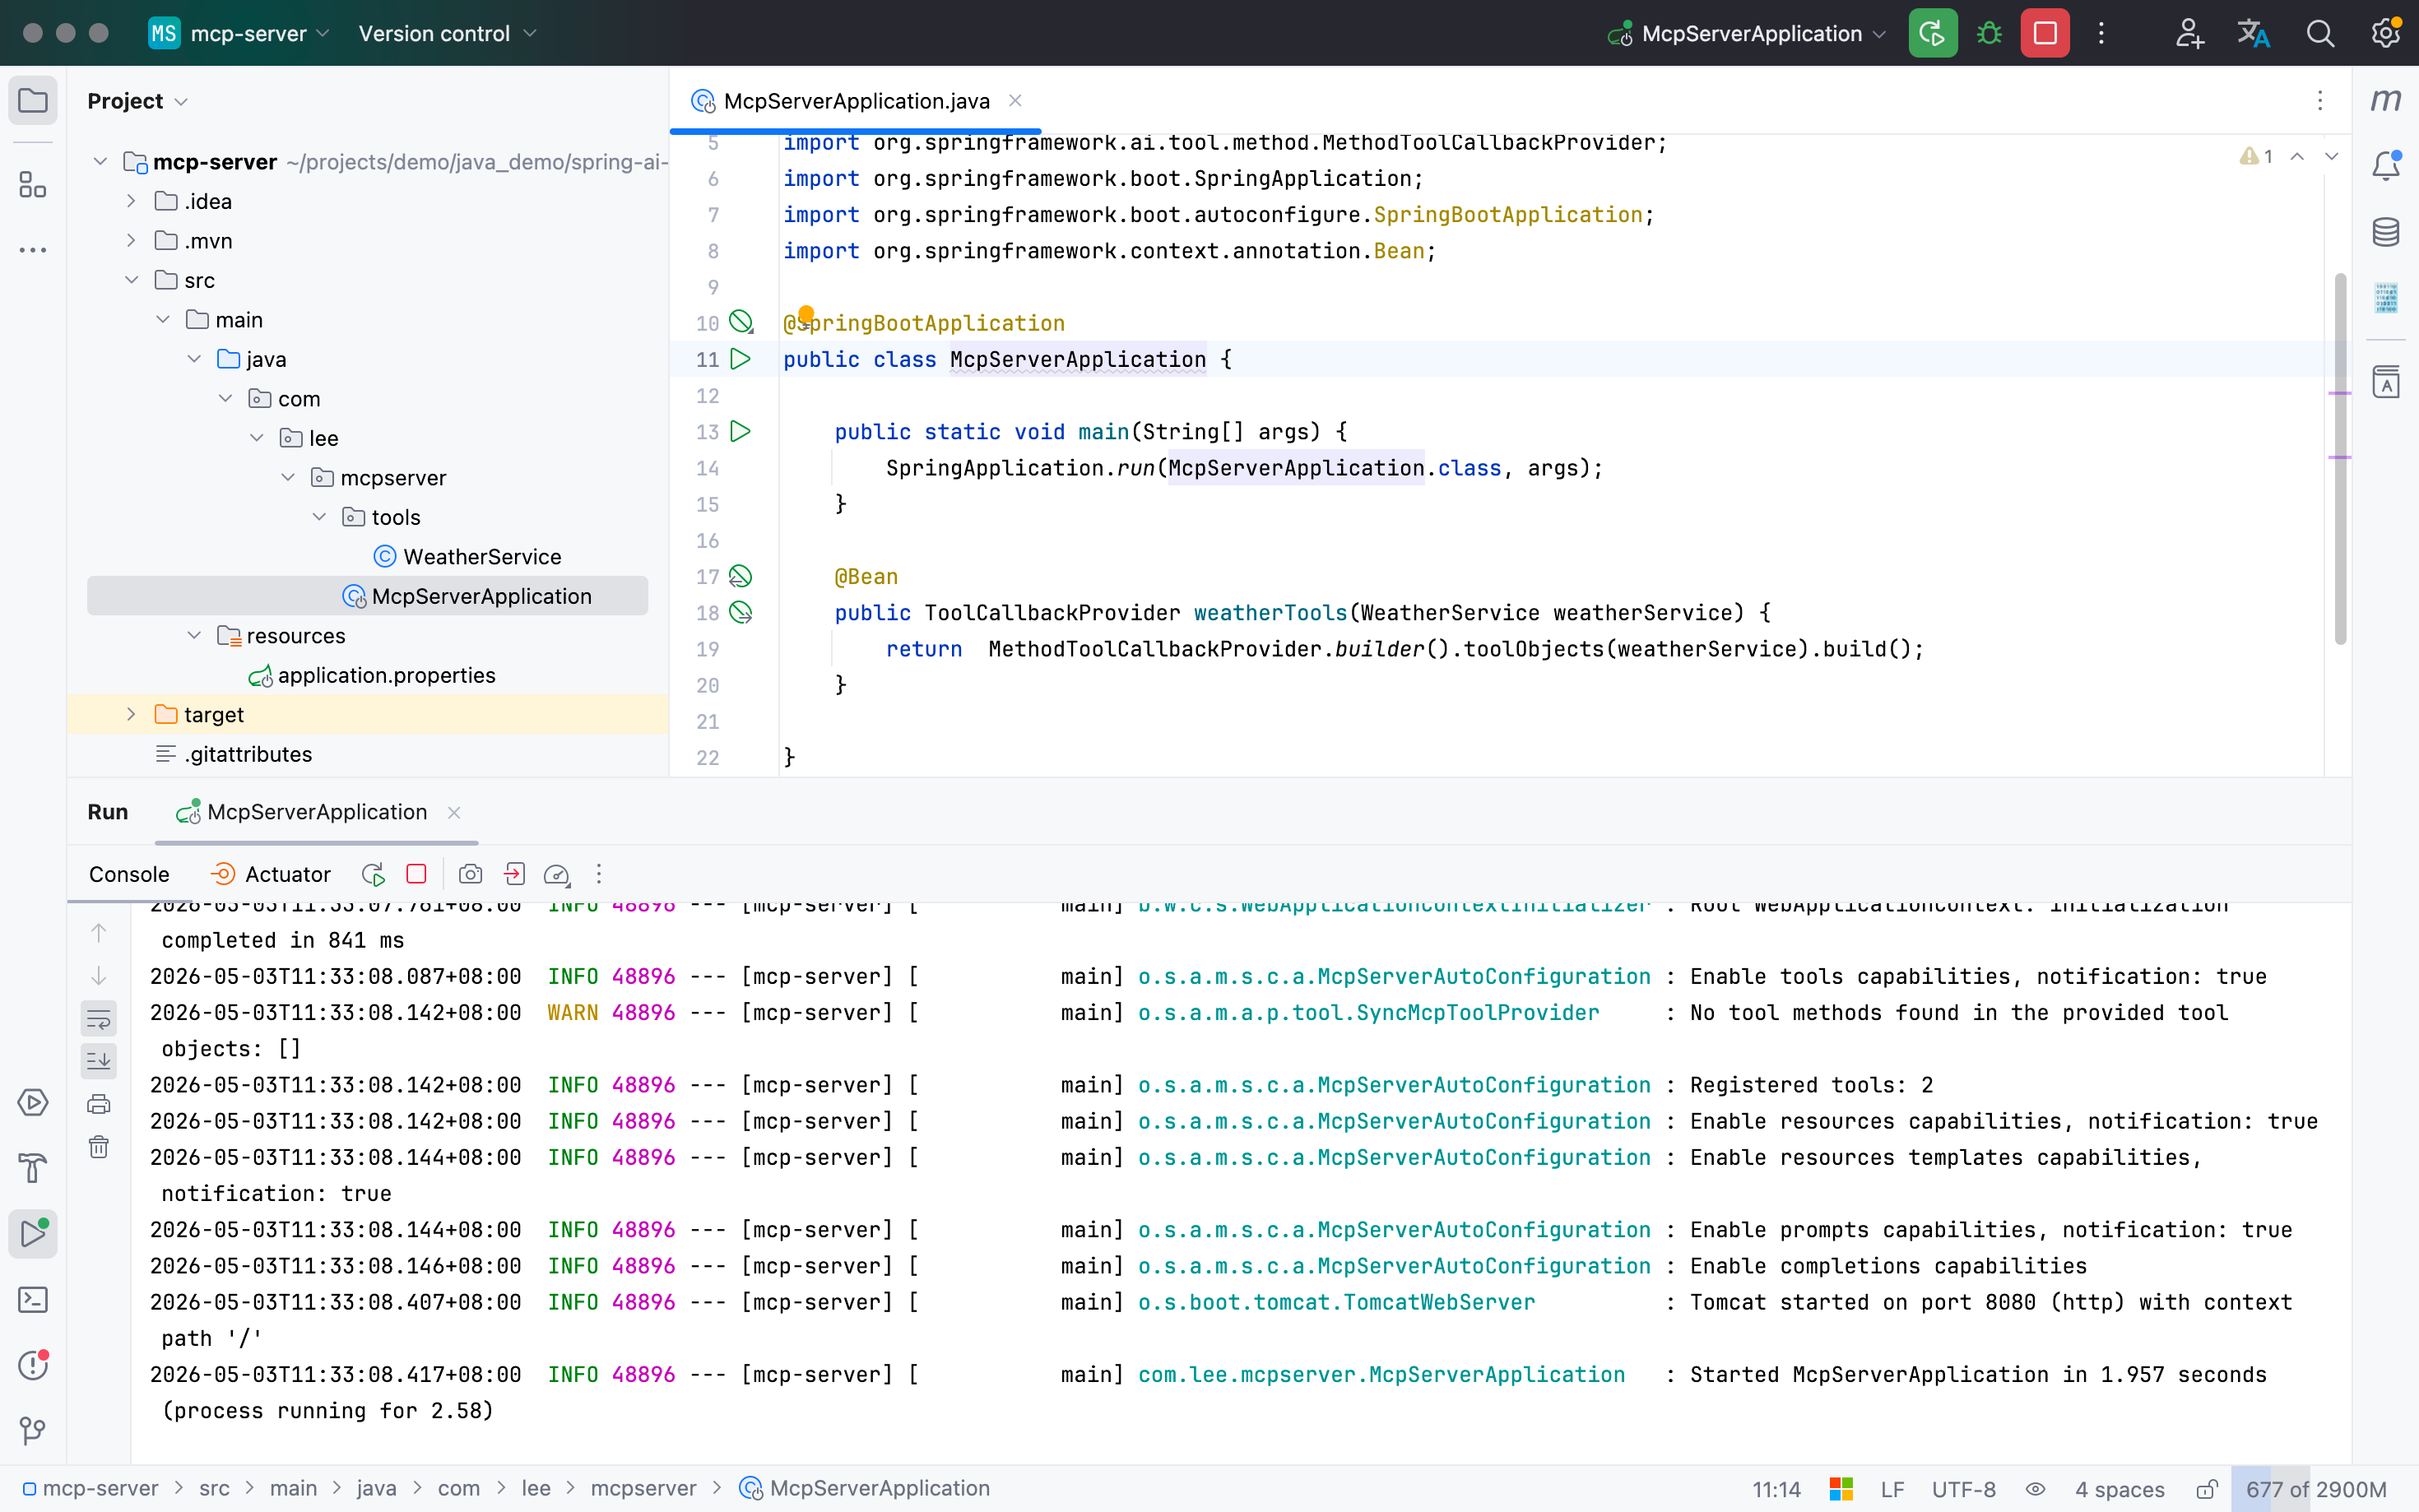
Task: Expand the target folder
Action: [x=131, y=714]
